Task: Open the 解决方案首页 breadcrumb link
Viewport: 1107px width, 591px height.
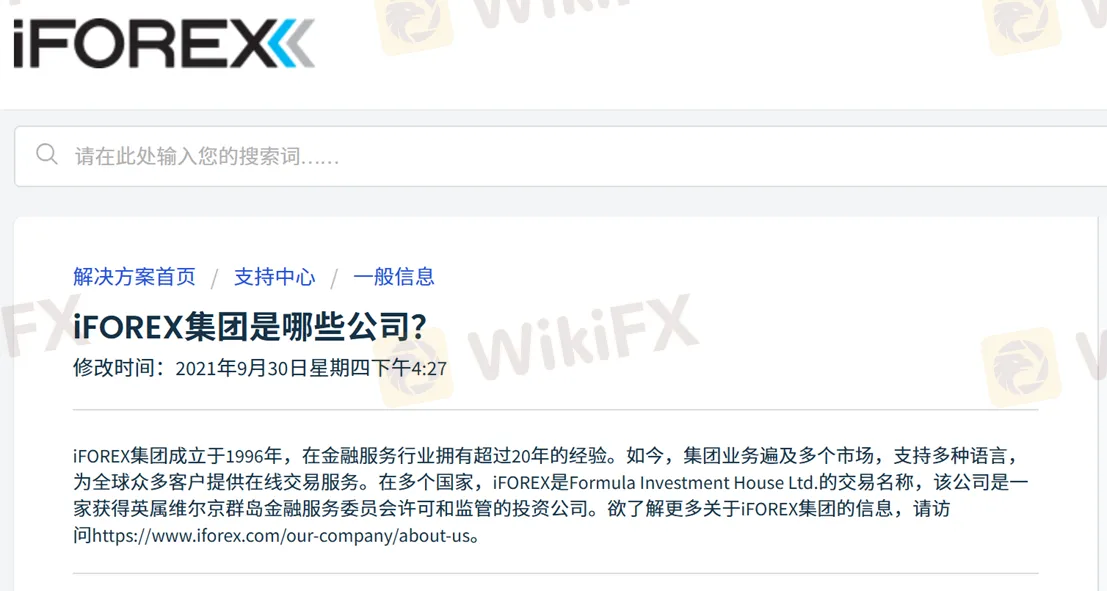Action: pyautogui.click(x=134, y=277)
